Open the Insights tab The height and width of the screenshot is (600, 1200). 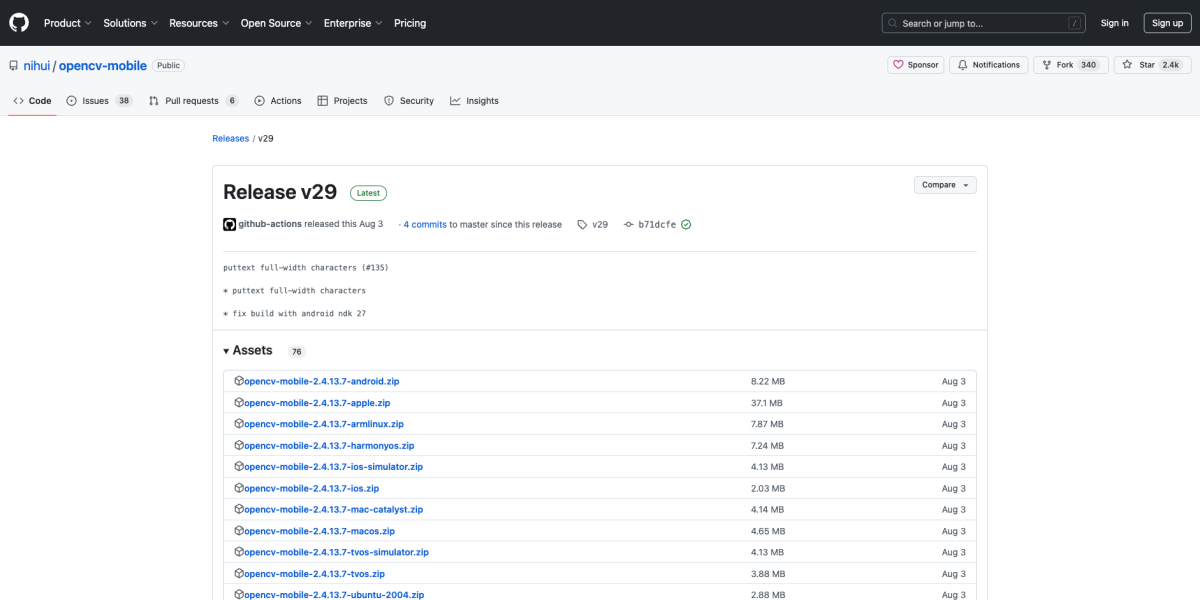click(x=474, y=101)
